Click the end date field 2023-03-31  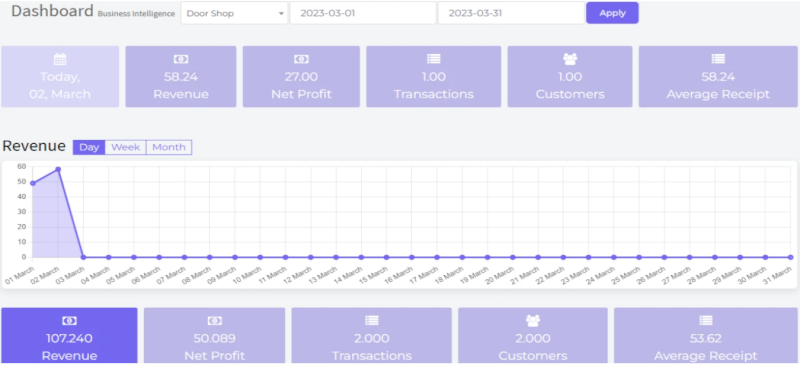point(511,13)
